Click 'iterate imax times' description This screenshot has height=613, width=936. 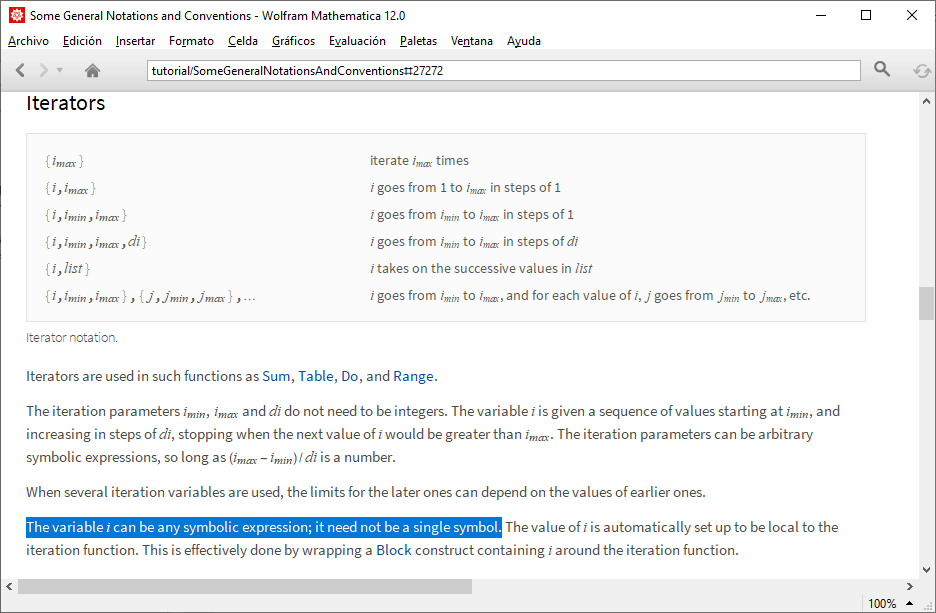click(419, 161)
